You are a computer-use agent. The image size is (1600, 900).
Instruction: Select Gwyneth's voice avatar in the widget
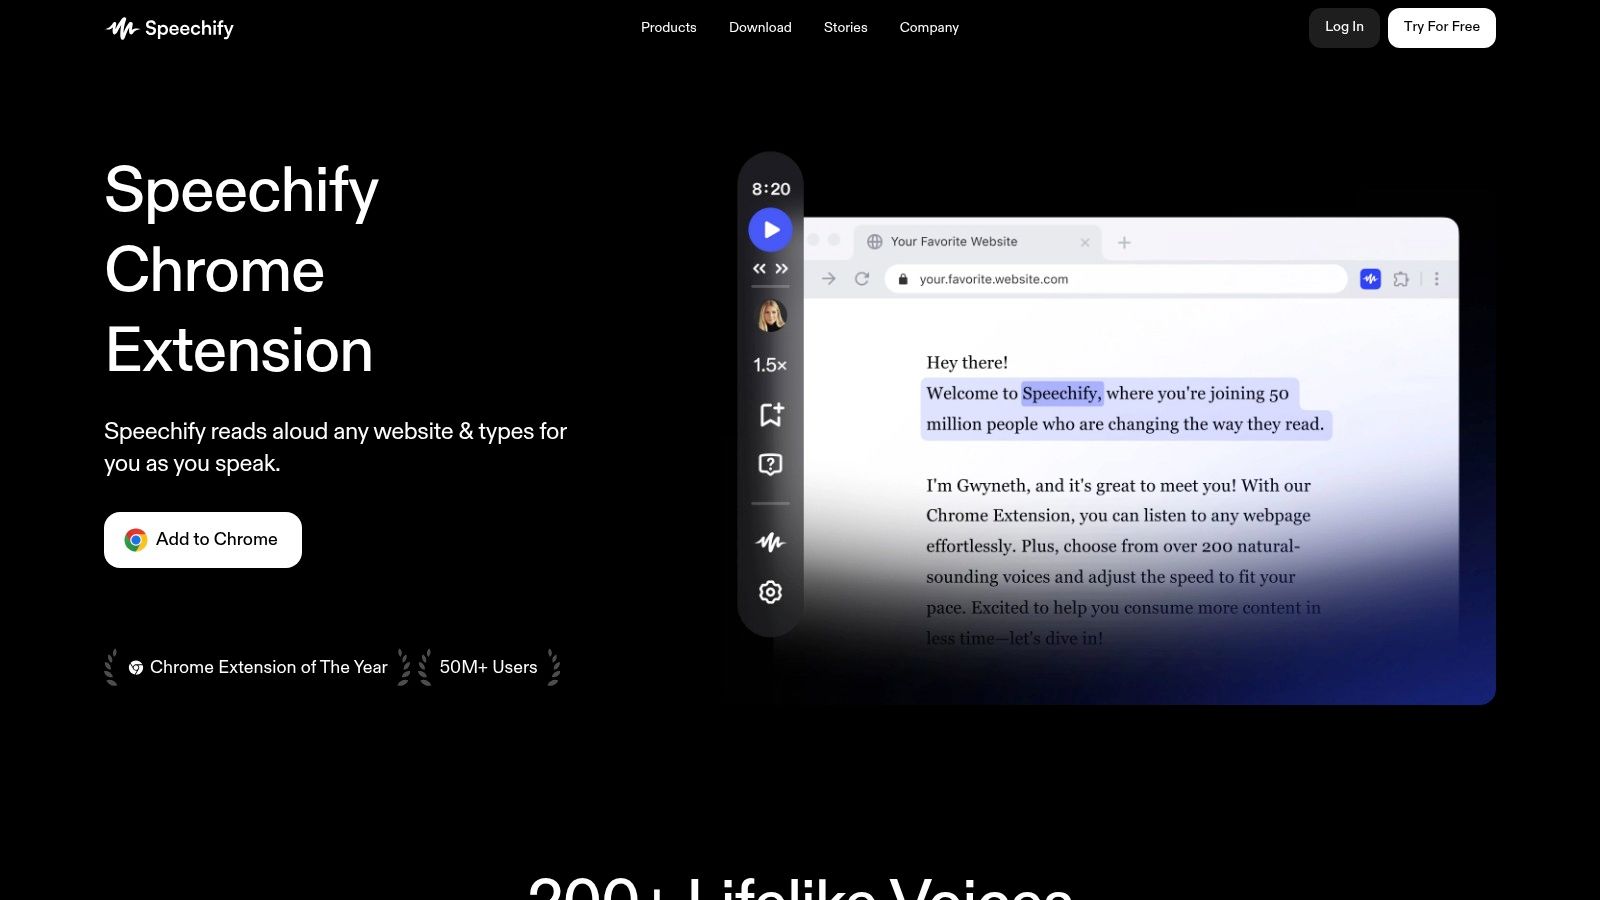(x=769, y=315)
